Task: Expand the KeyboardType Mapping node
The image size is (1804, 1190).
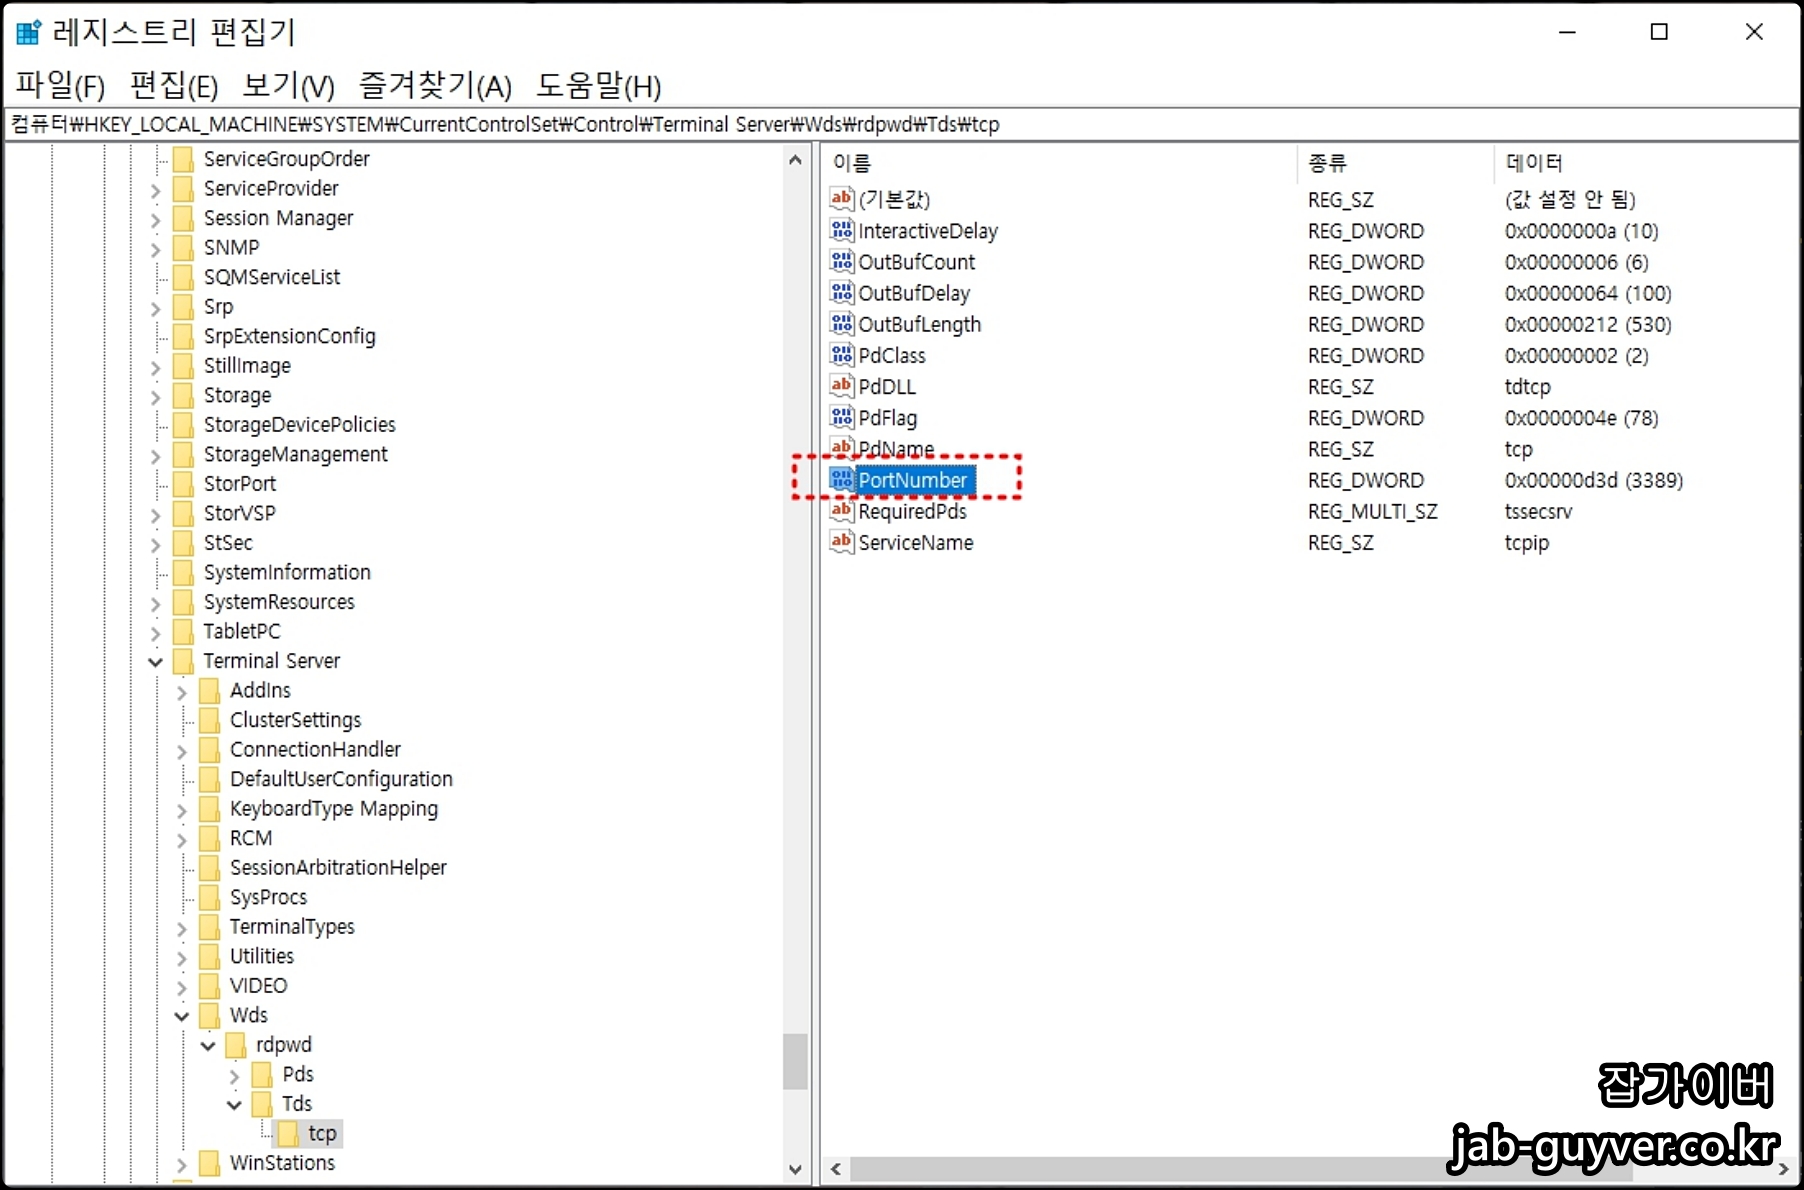Action: [182, 810]
